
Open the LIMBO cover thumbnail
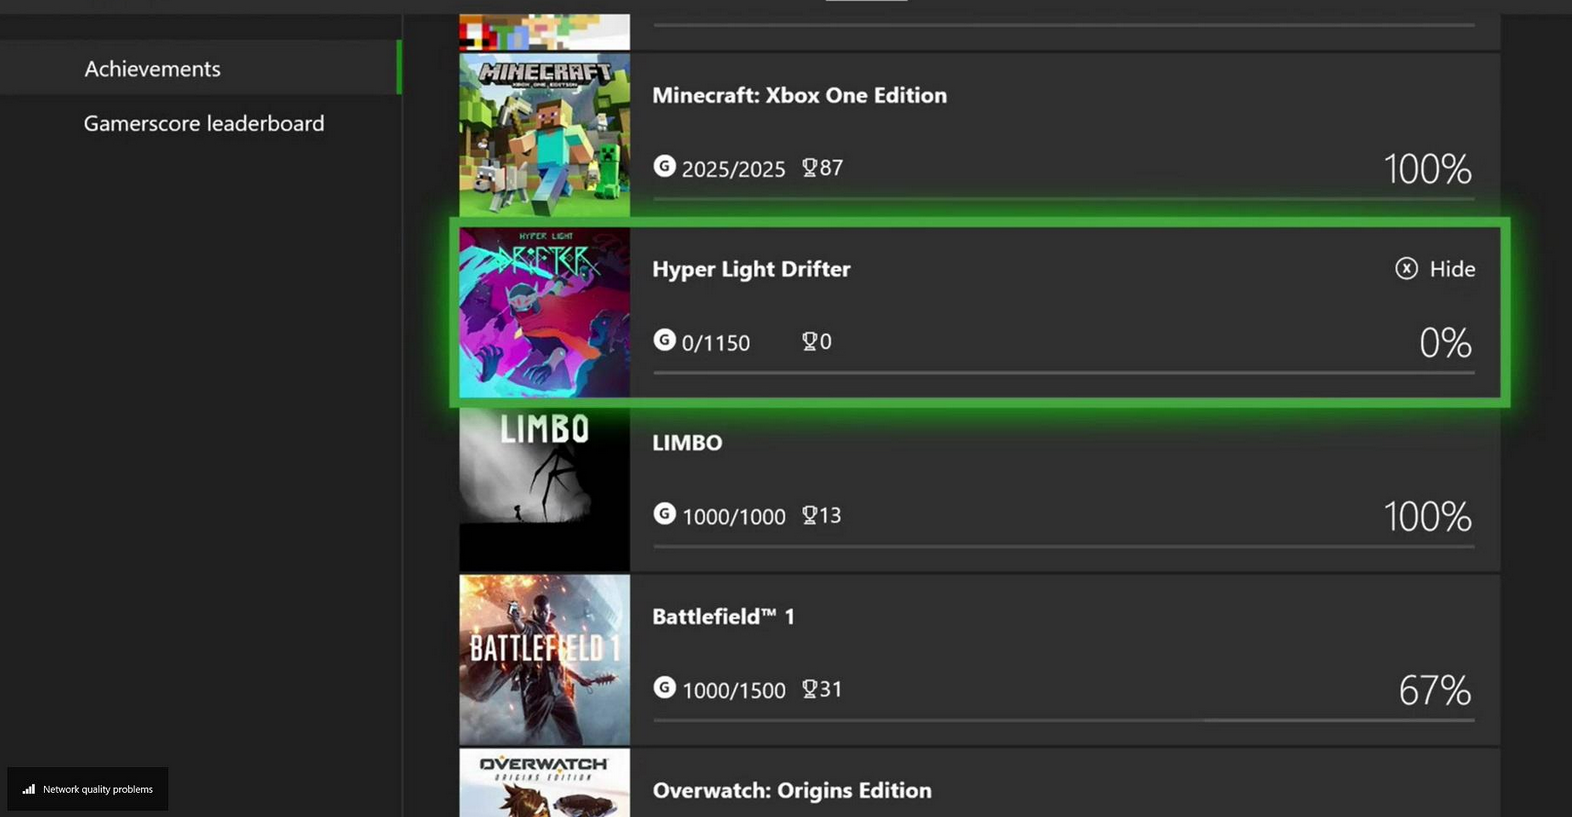tap(544, 487)
